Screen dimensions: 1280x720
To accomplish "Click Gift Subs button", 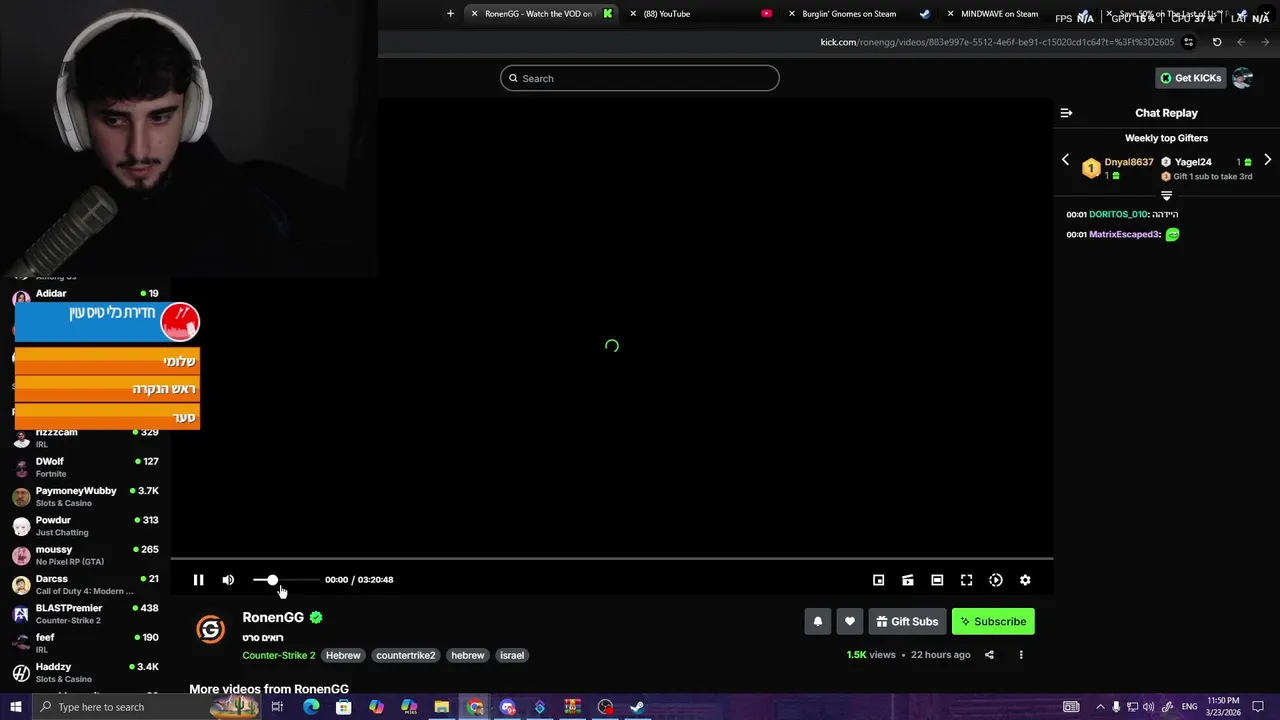I will click(x=907, y=621).
